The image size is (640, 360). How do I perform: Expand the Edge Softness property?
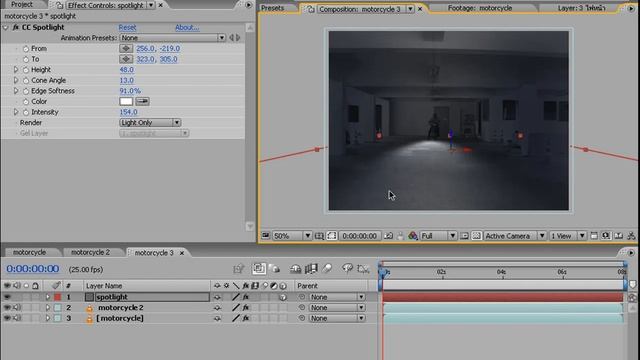click(16, 91)
